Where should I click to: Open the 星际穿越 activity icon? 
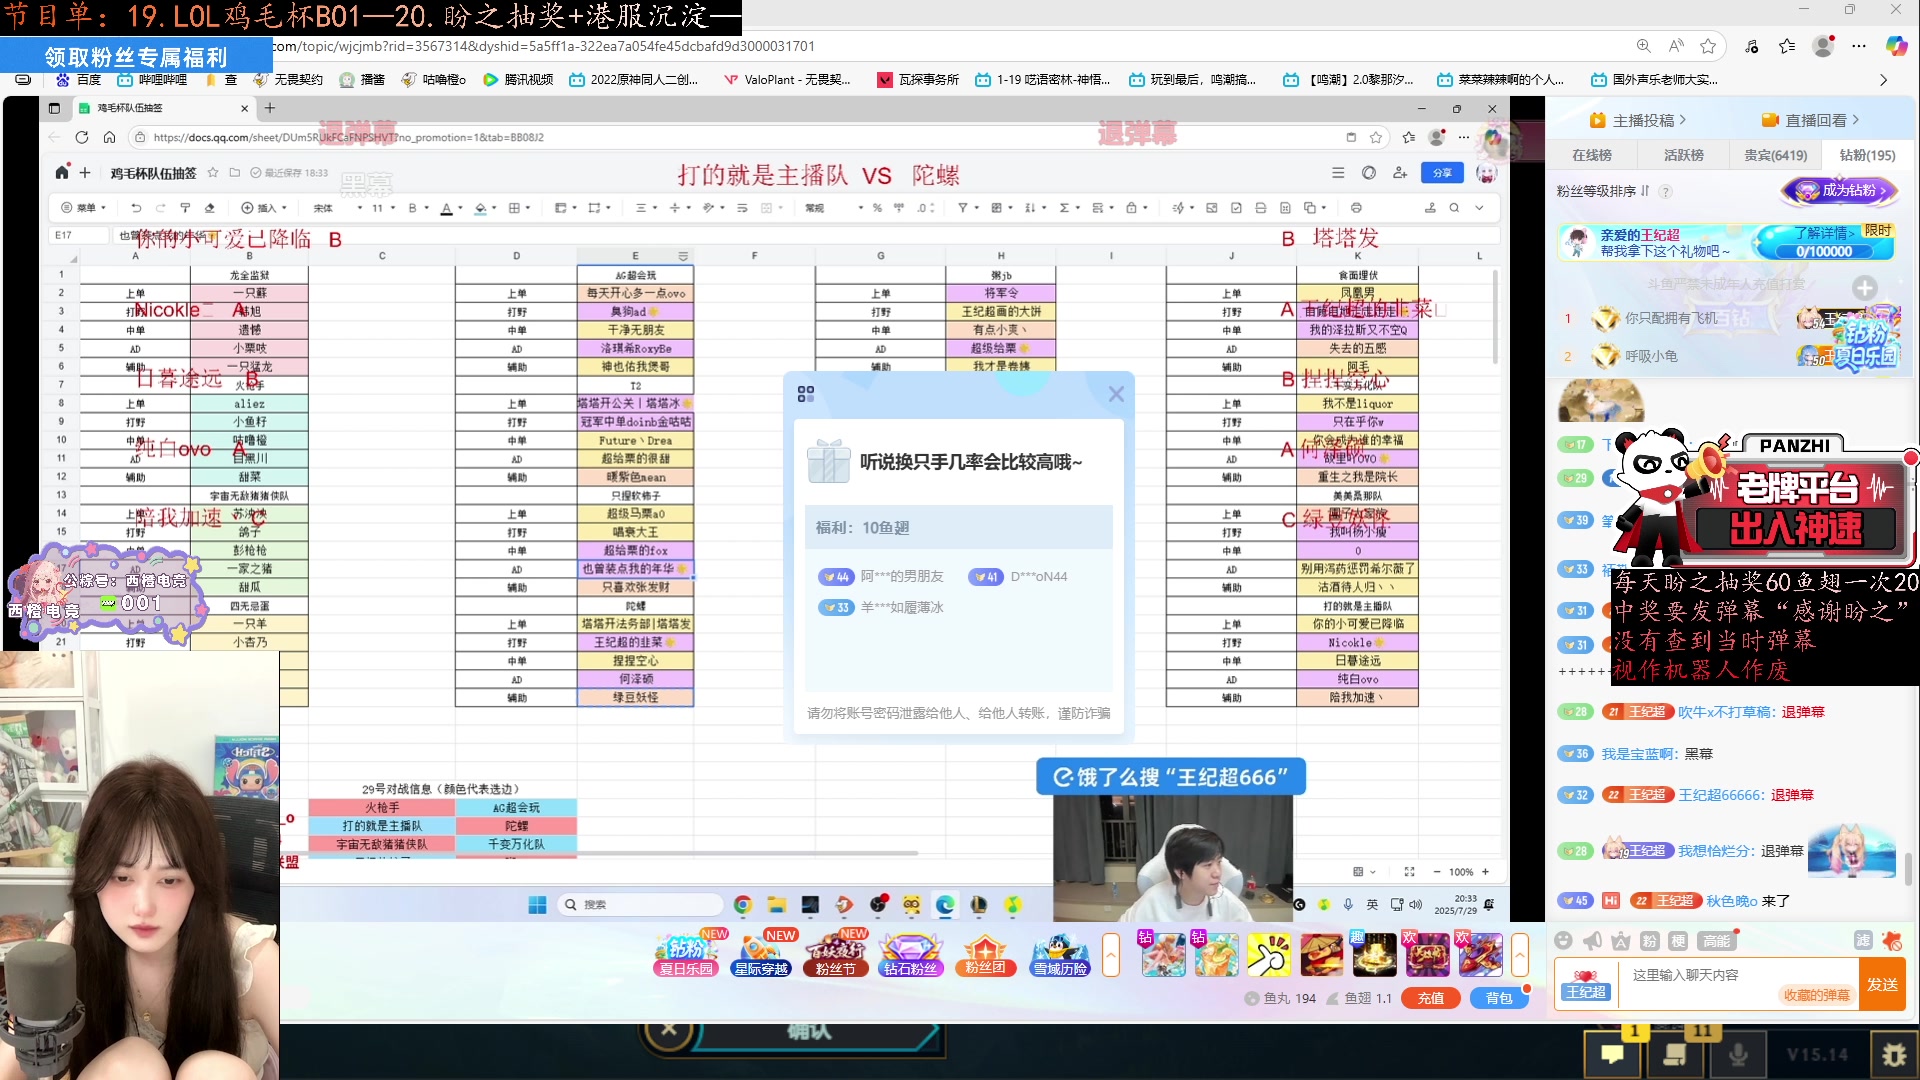761,954
